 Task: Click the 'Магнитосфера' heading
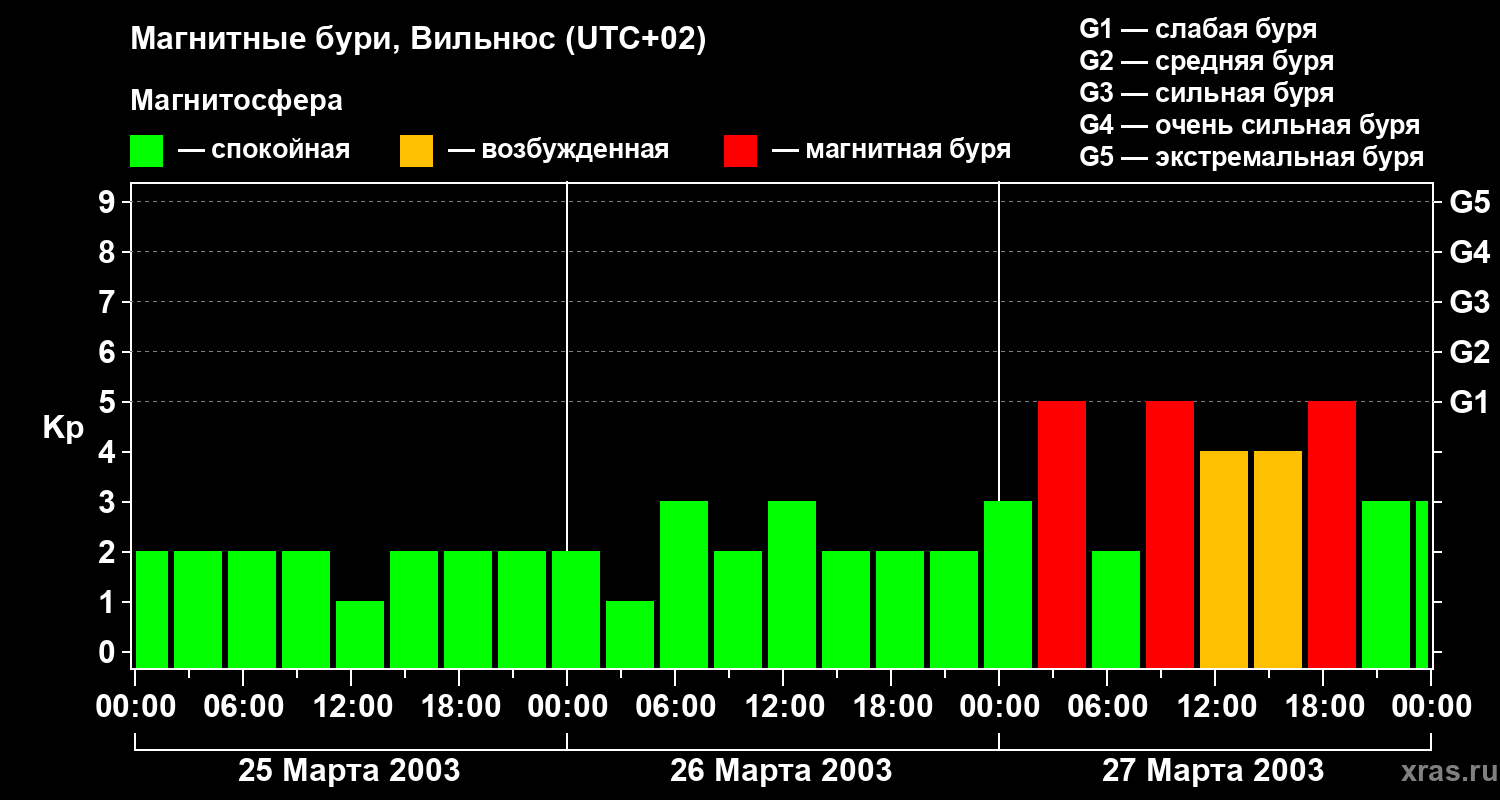point(236,101)
